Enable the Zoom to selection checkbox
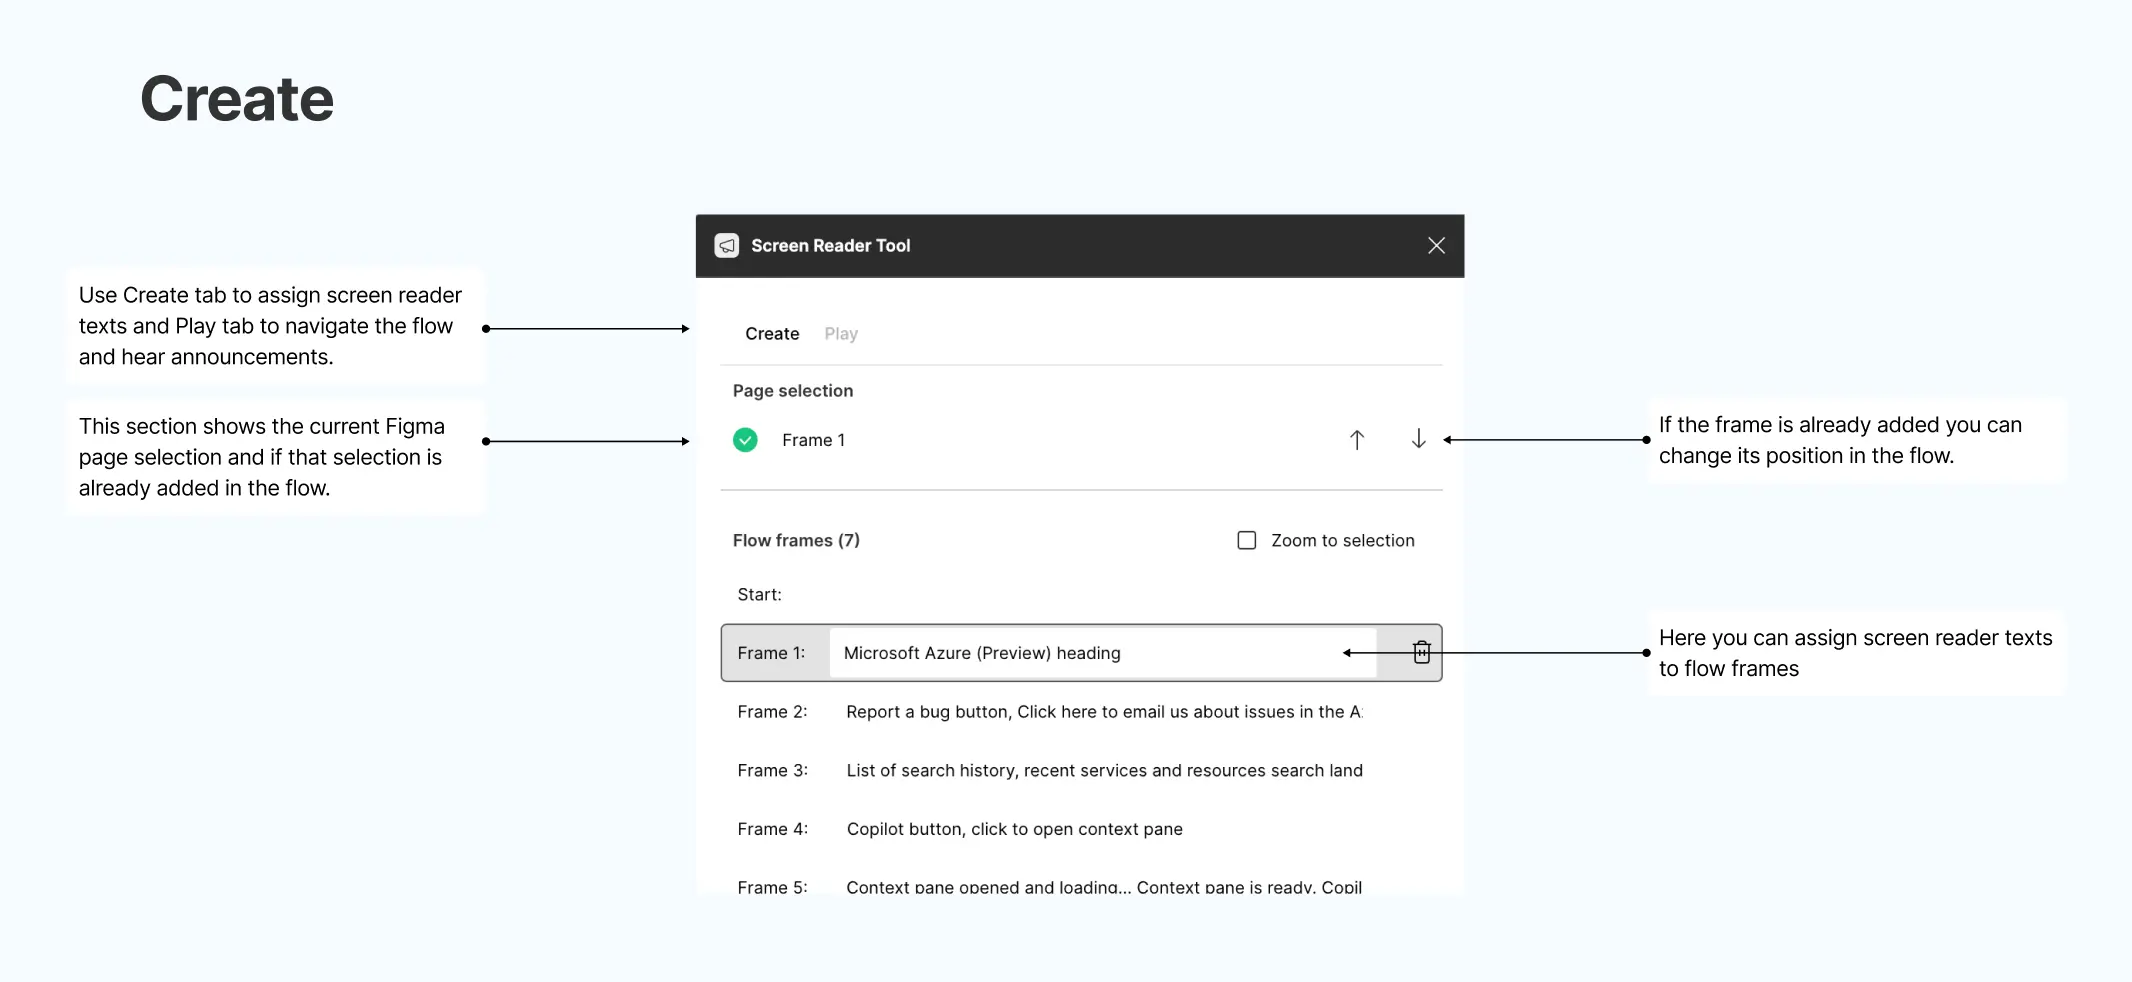The height and width of the screenshot is (982, 2132). 1246,540
